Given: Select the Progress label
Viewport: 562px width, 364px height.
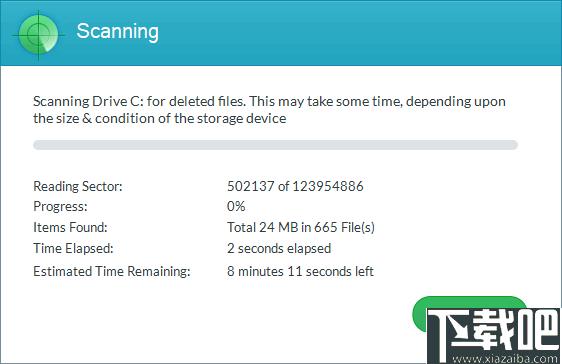Looking at the screenshot, I should point(60,207).
